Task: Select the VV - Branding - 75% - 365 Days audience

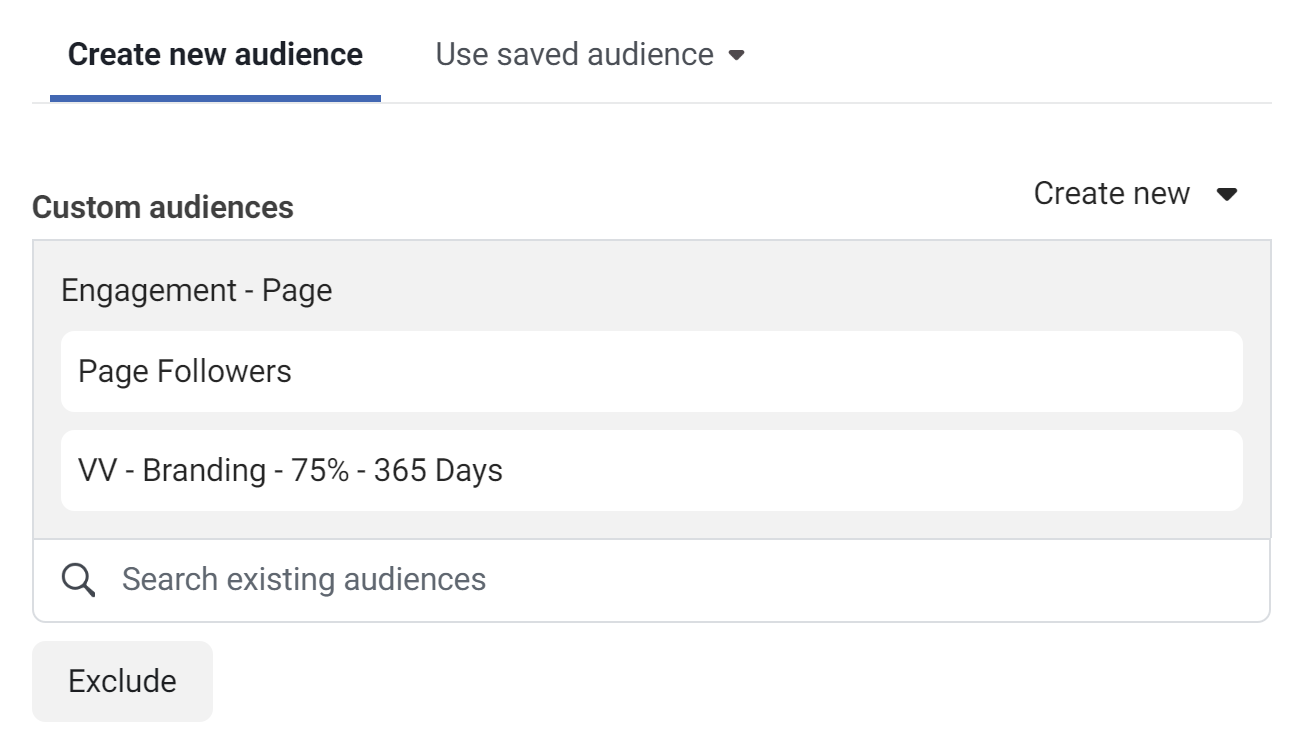Action: coord(651,471)
